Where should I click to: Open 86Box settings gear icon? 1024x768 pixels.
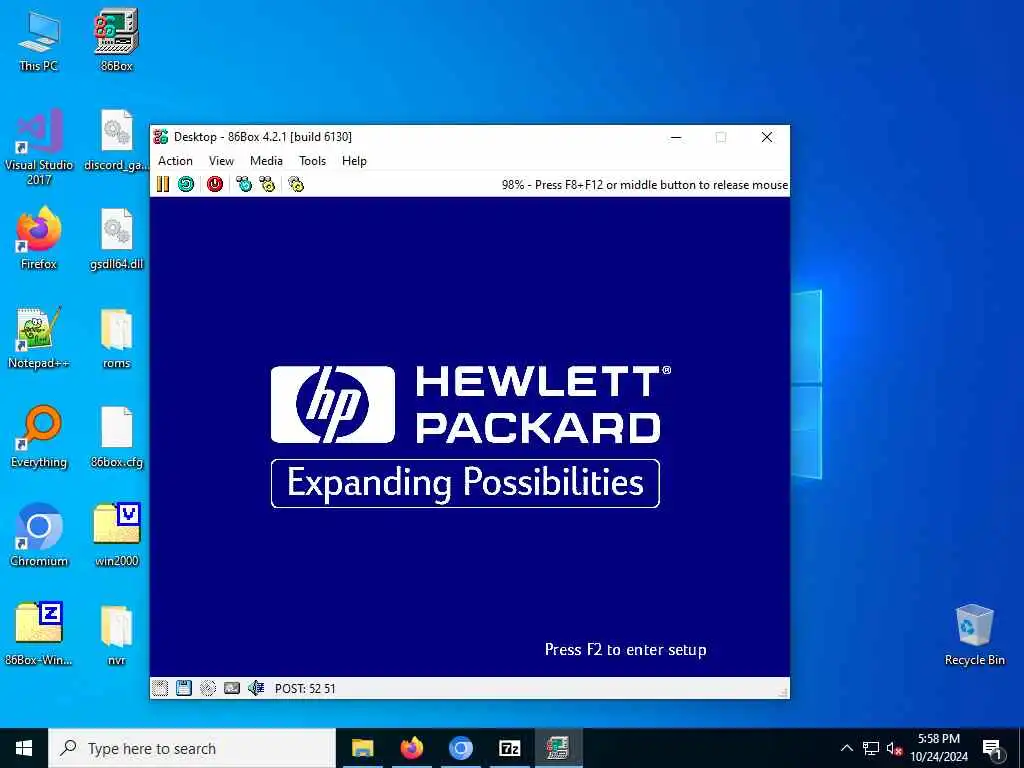pos(296,184)
